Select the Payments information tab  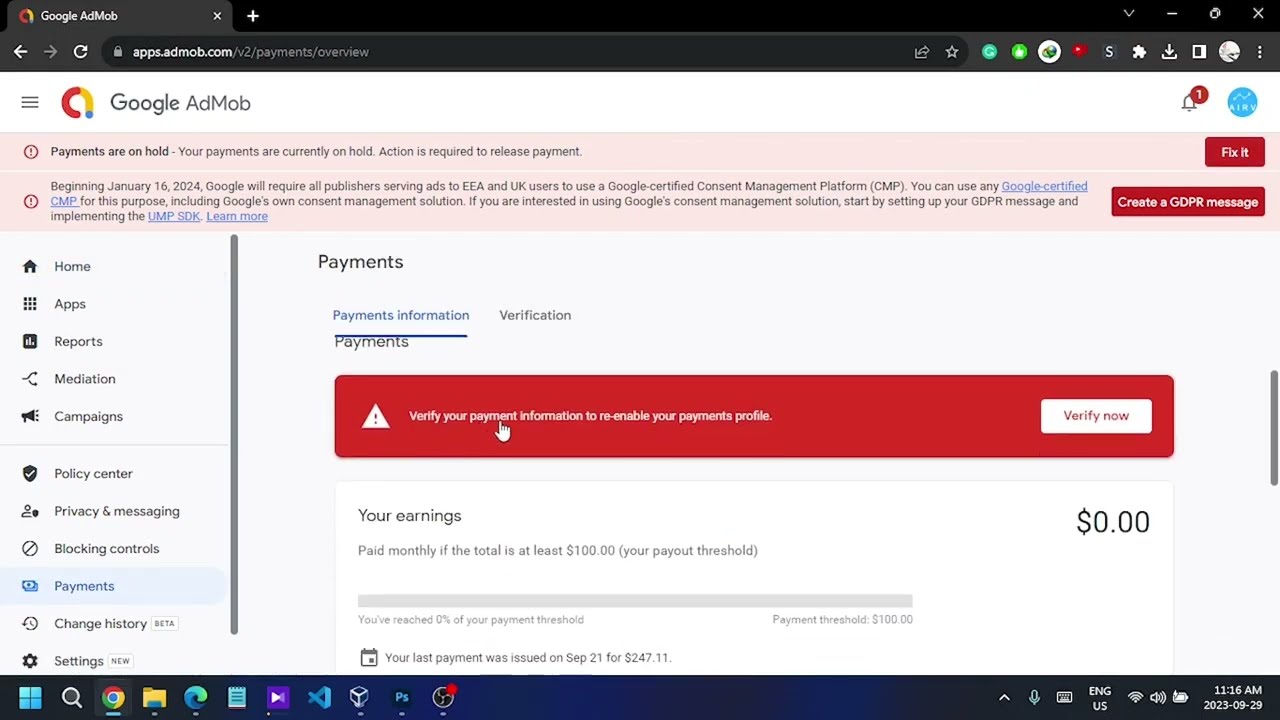click(401, 315)
